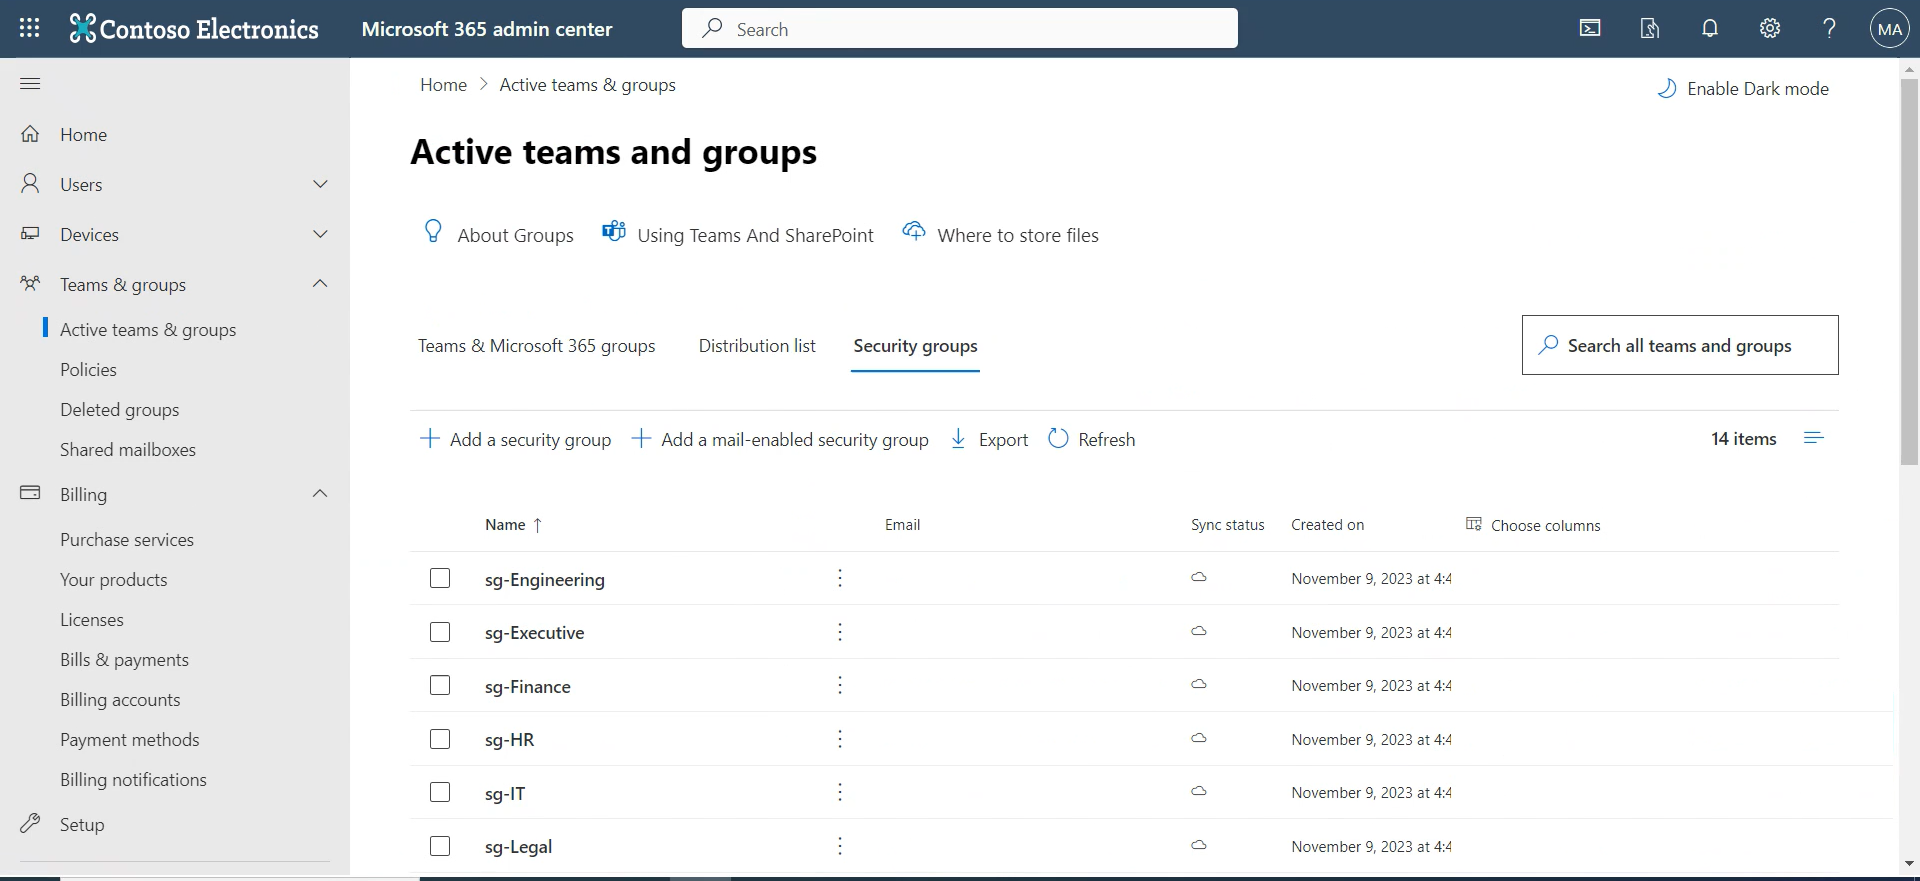Enable Dark mode

click(1743, 89)
